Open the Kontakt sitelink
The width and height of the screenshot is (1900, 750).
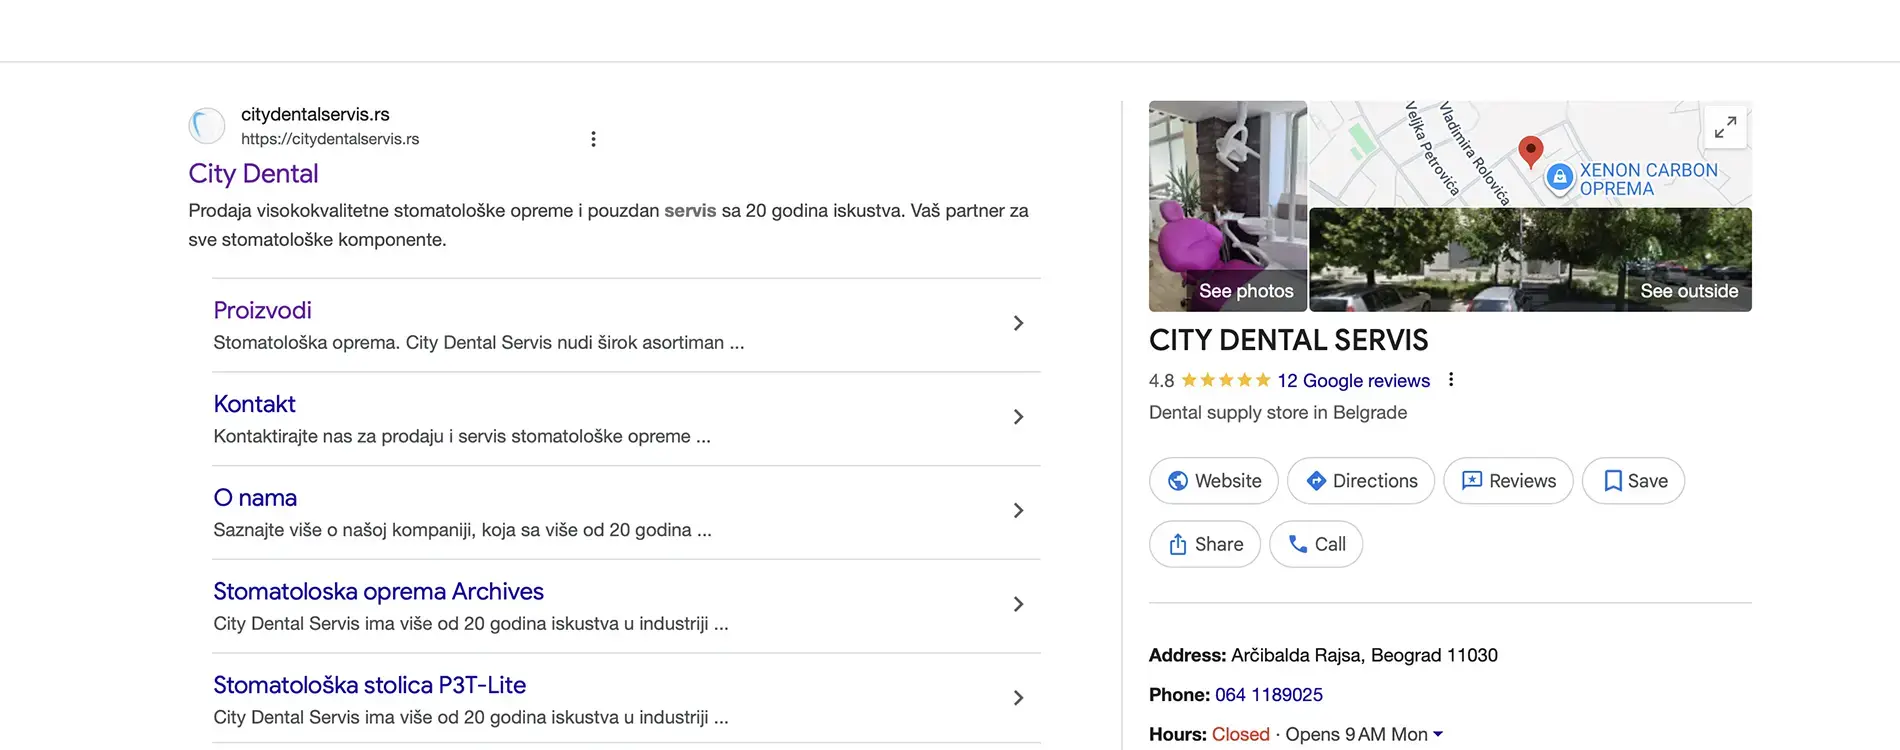(254, 404)
